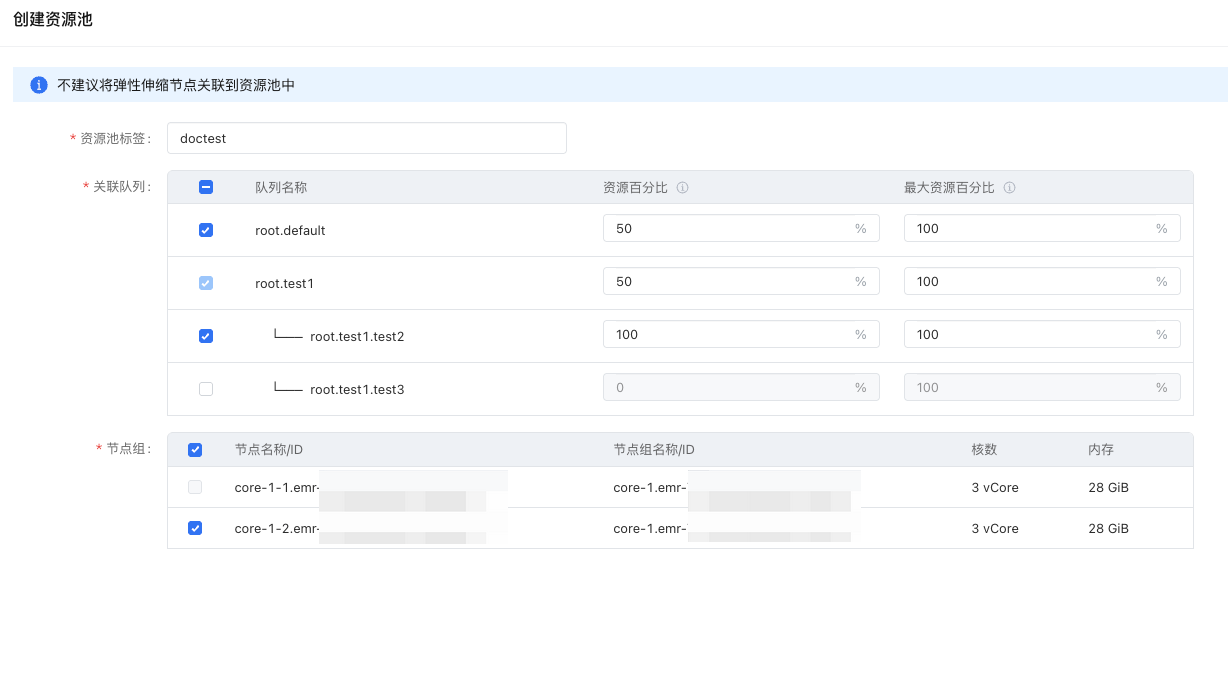Viewport: 1228px width, 688px height.
Task: Click the core-1-2.emr node name
Action: point(277,528)
